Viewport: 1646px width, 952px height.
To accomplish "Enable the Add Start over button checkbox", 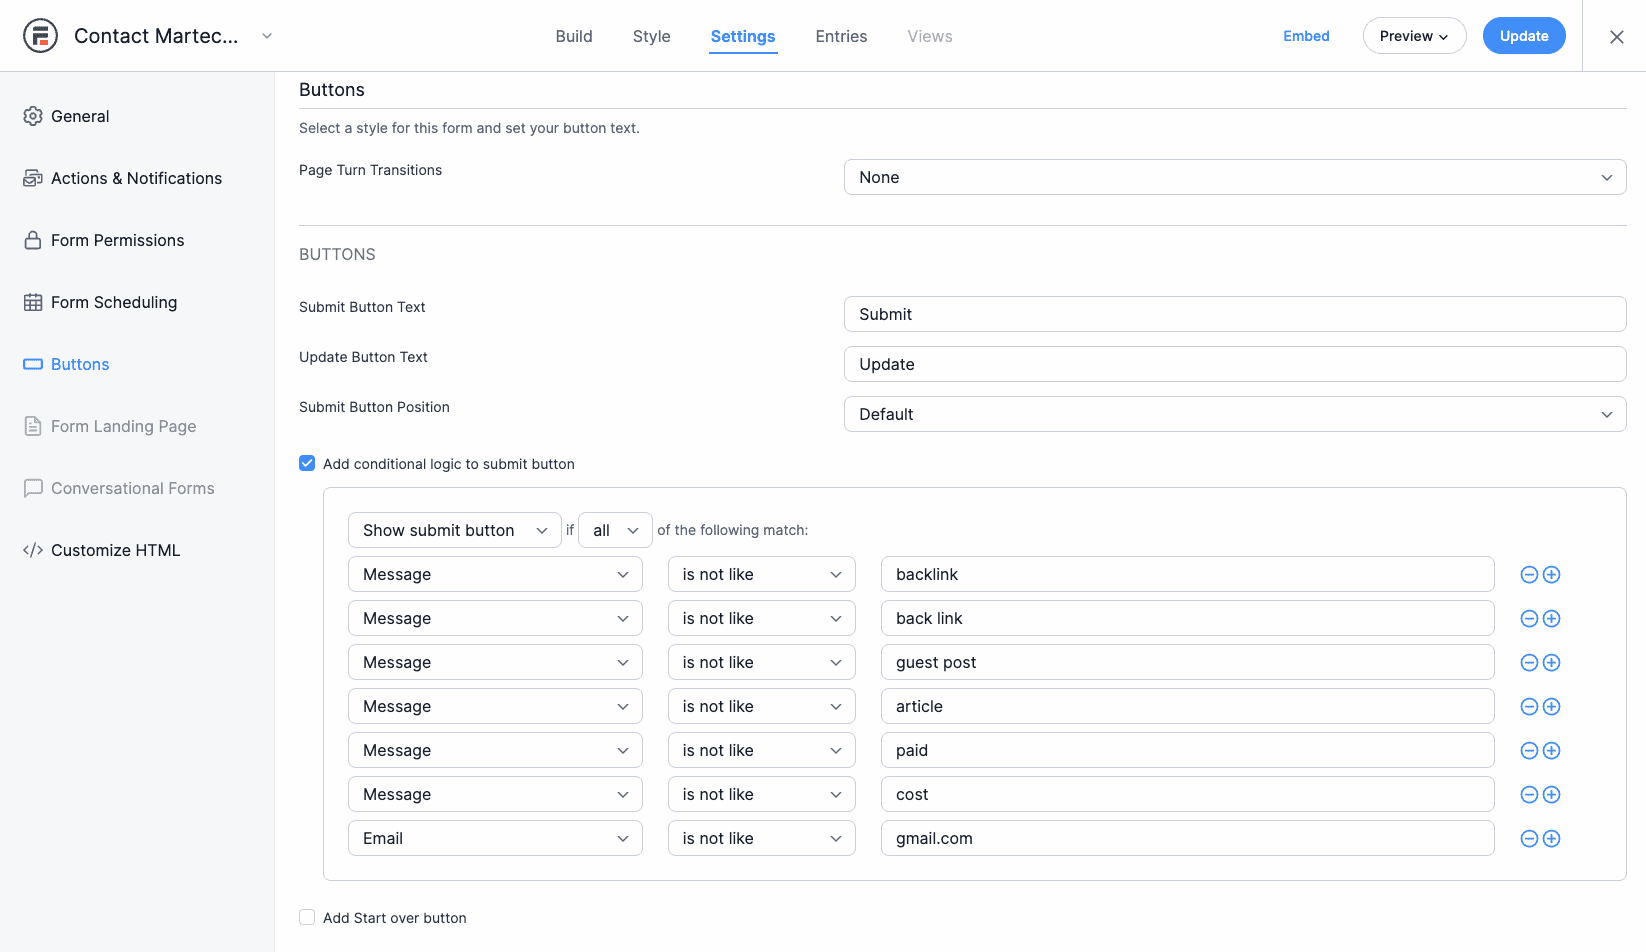I will coord(307,917).
